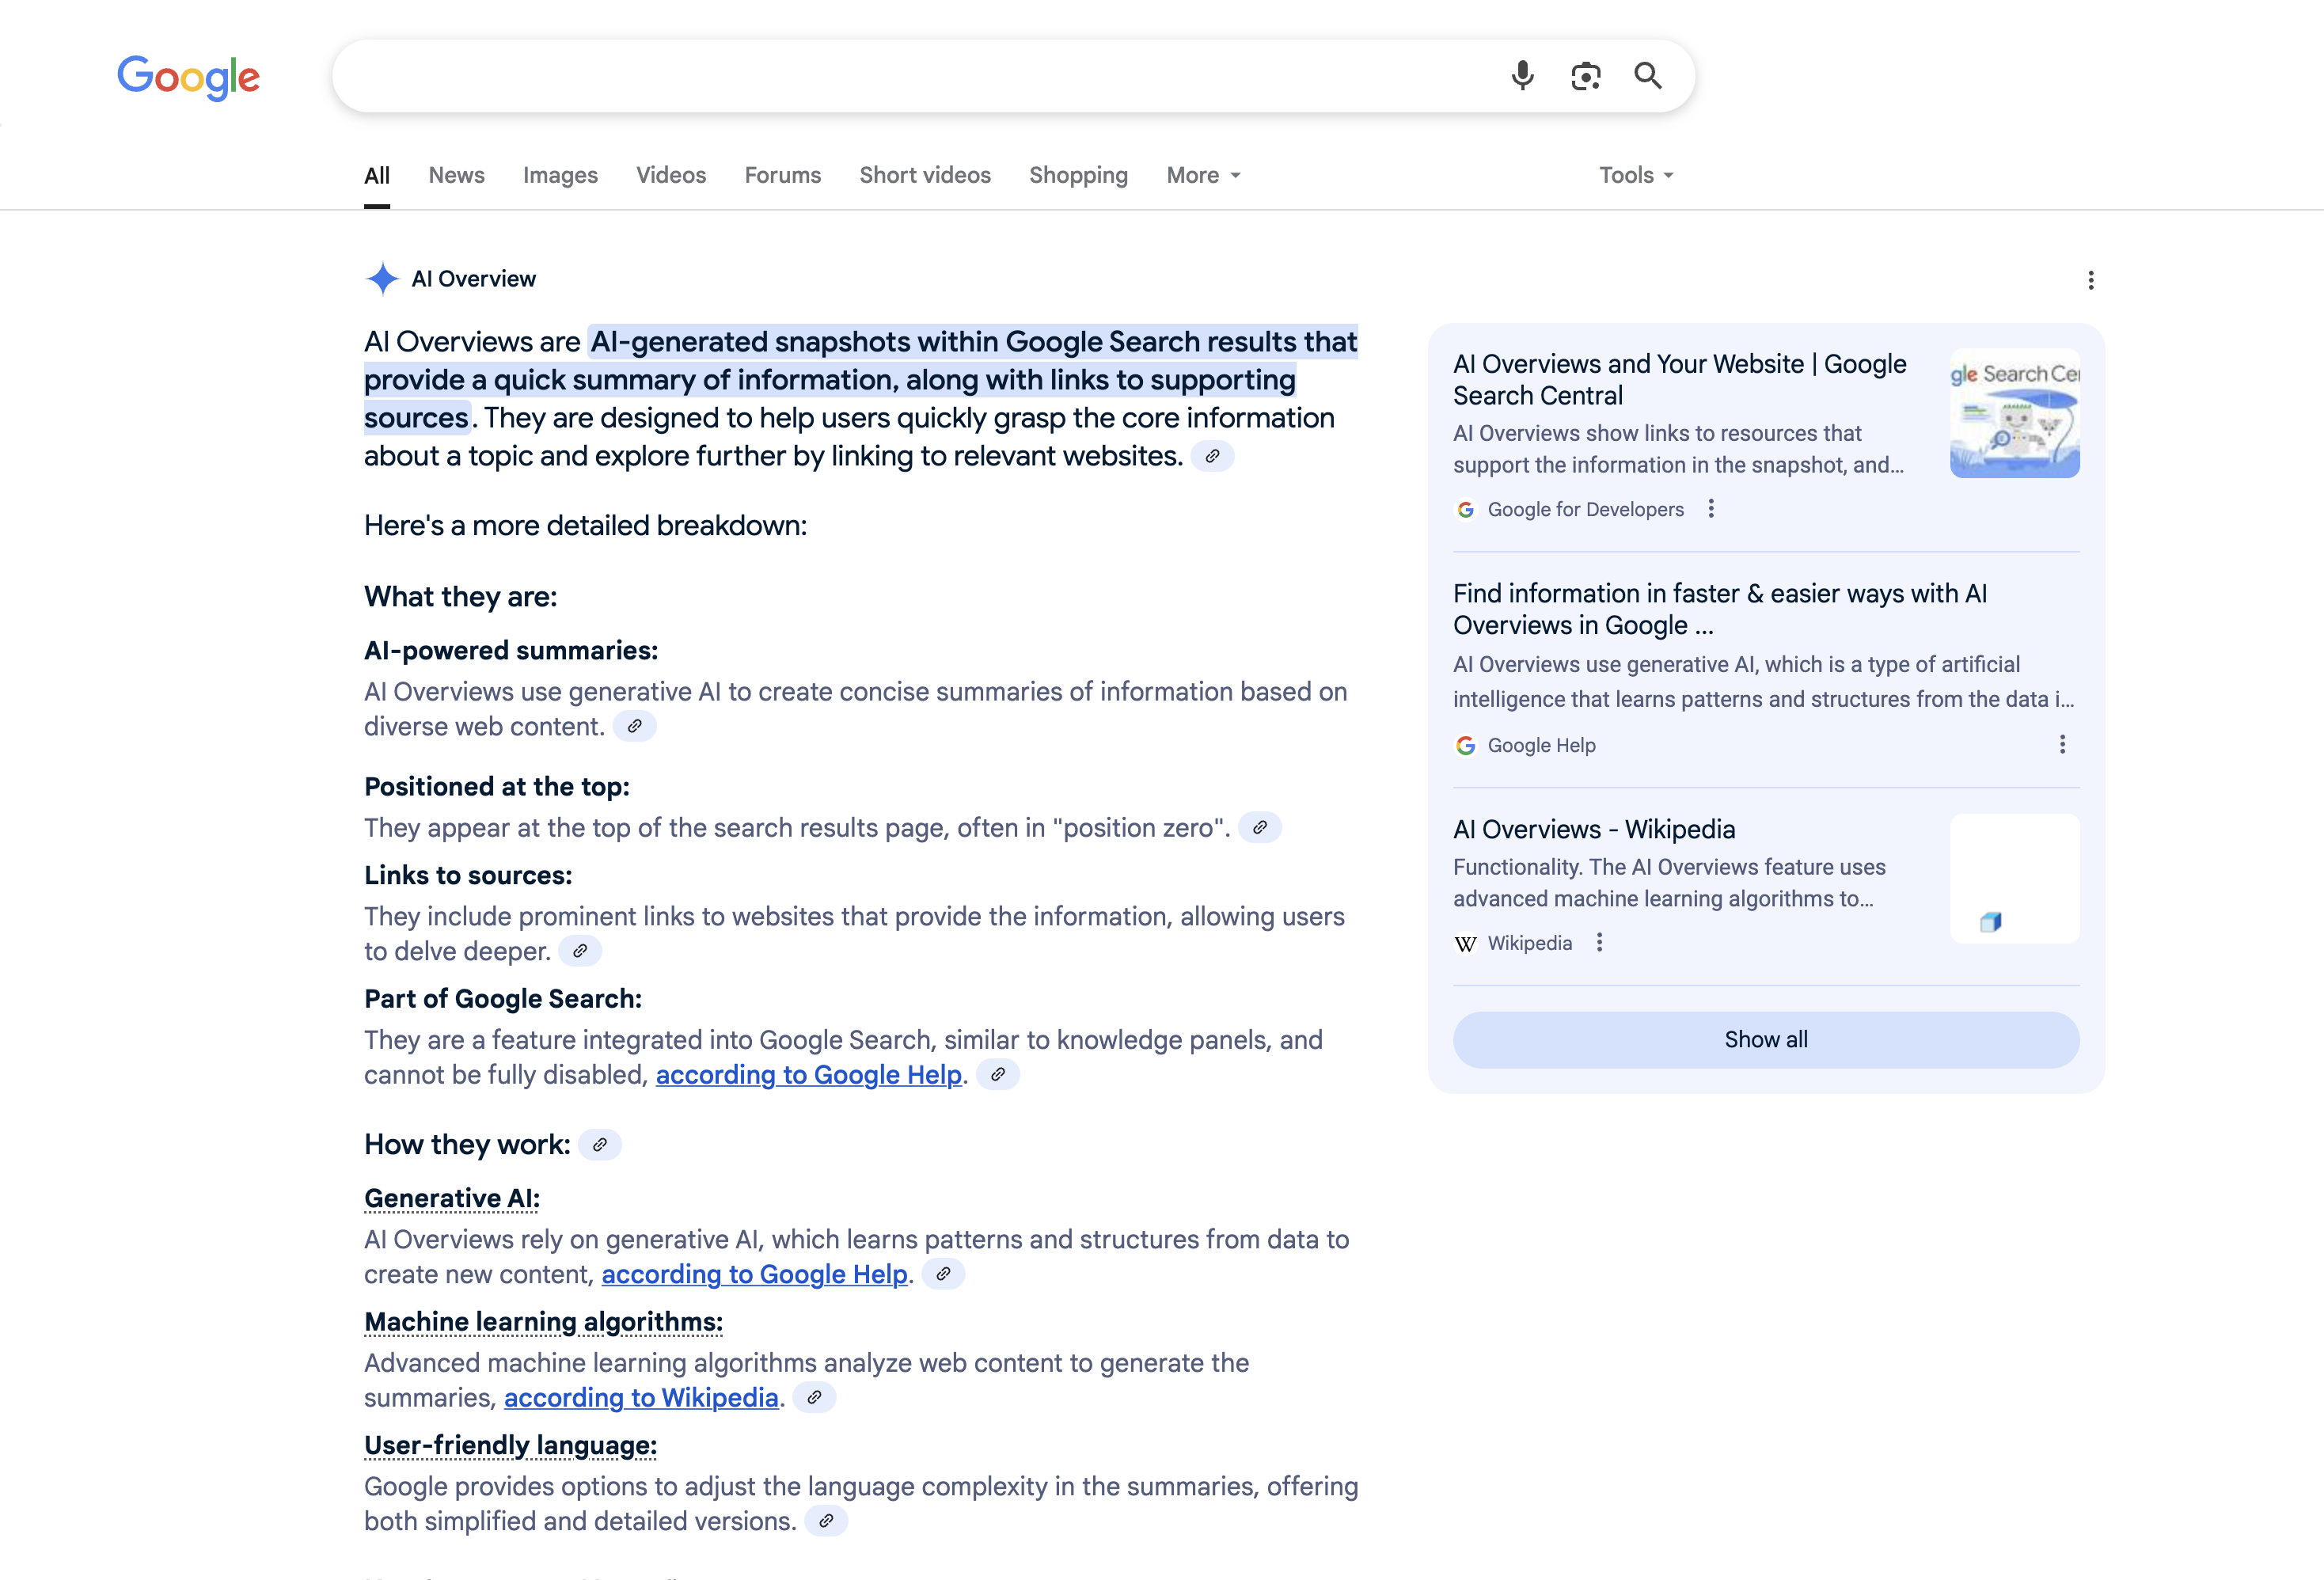The image size is (2324, 1580).
Task: Open three-dot menu beside Google for Developers
Action: coord(1711,509)
